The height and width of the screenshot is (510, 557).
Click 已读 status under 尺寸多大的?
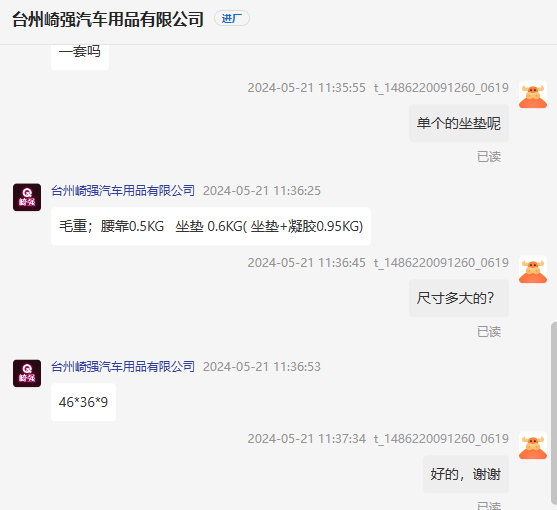[x=489, y=332]
